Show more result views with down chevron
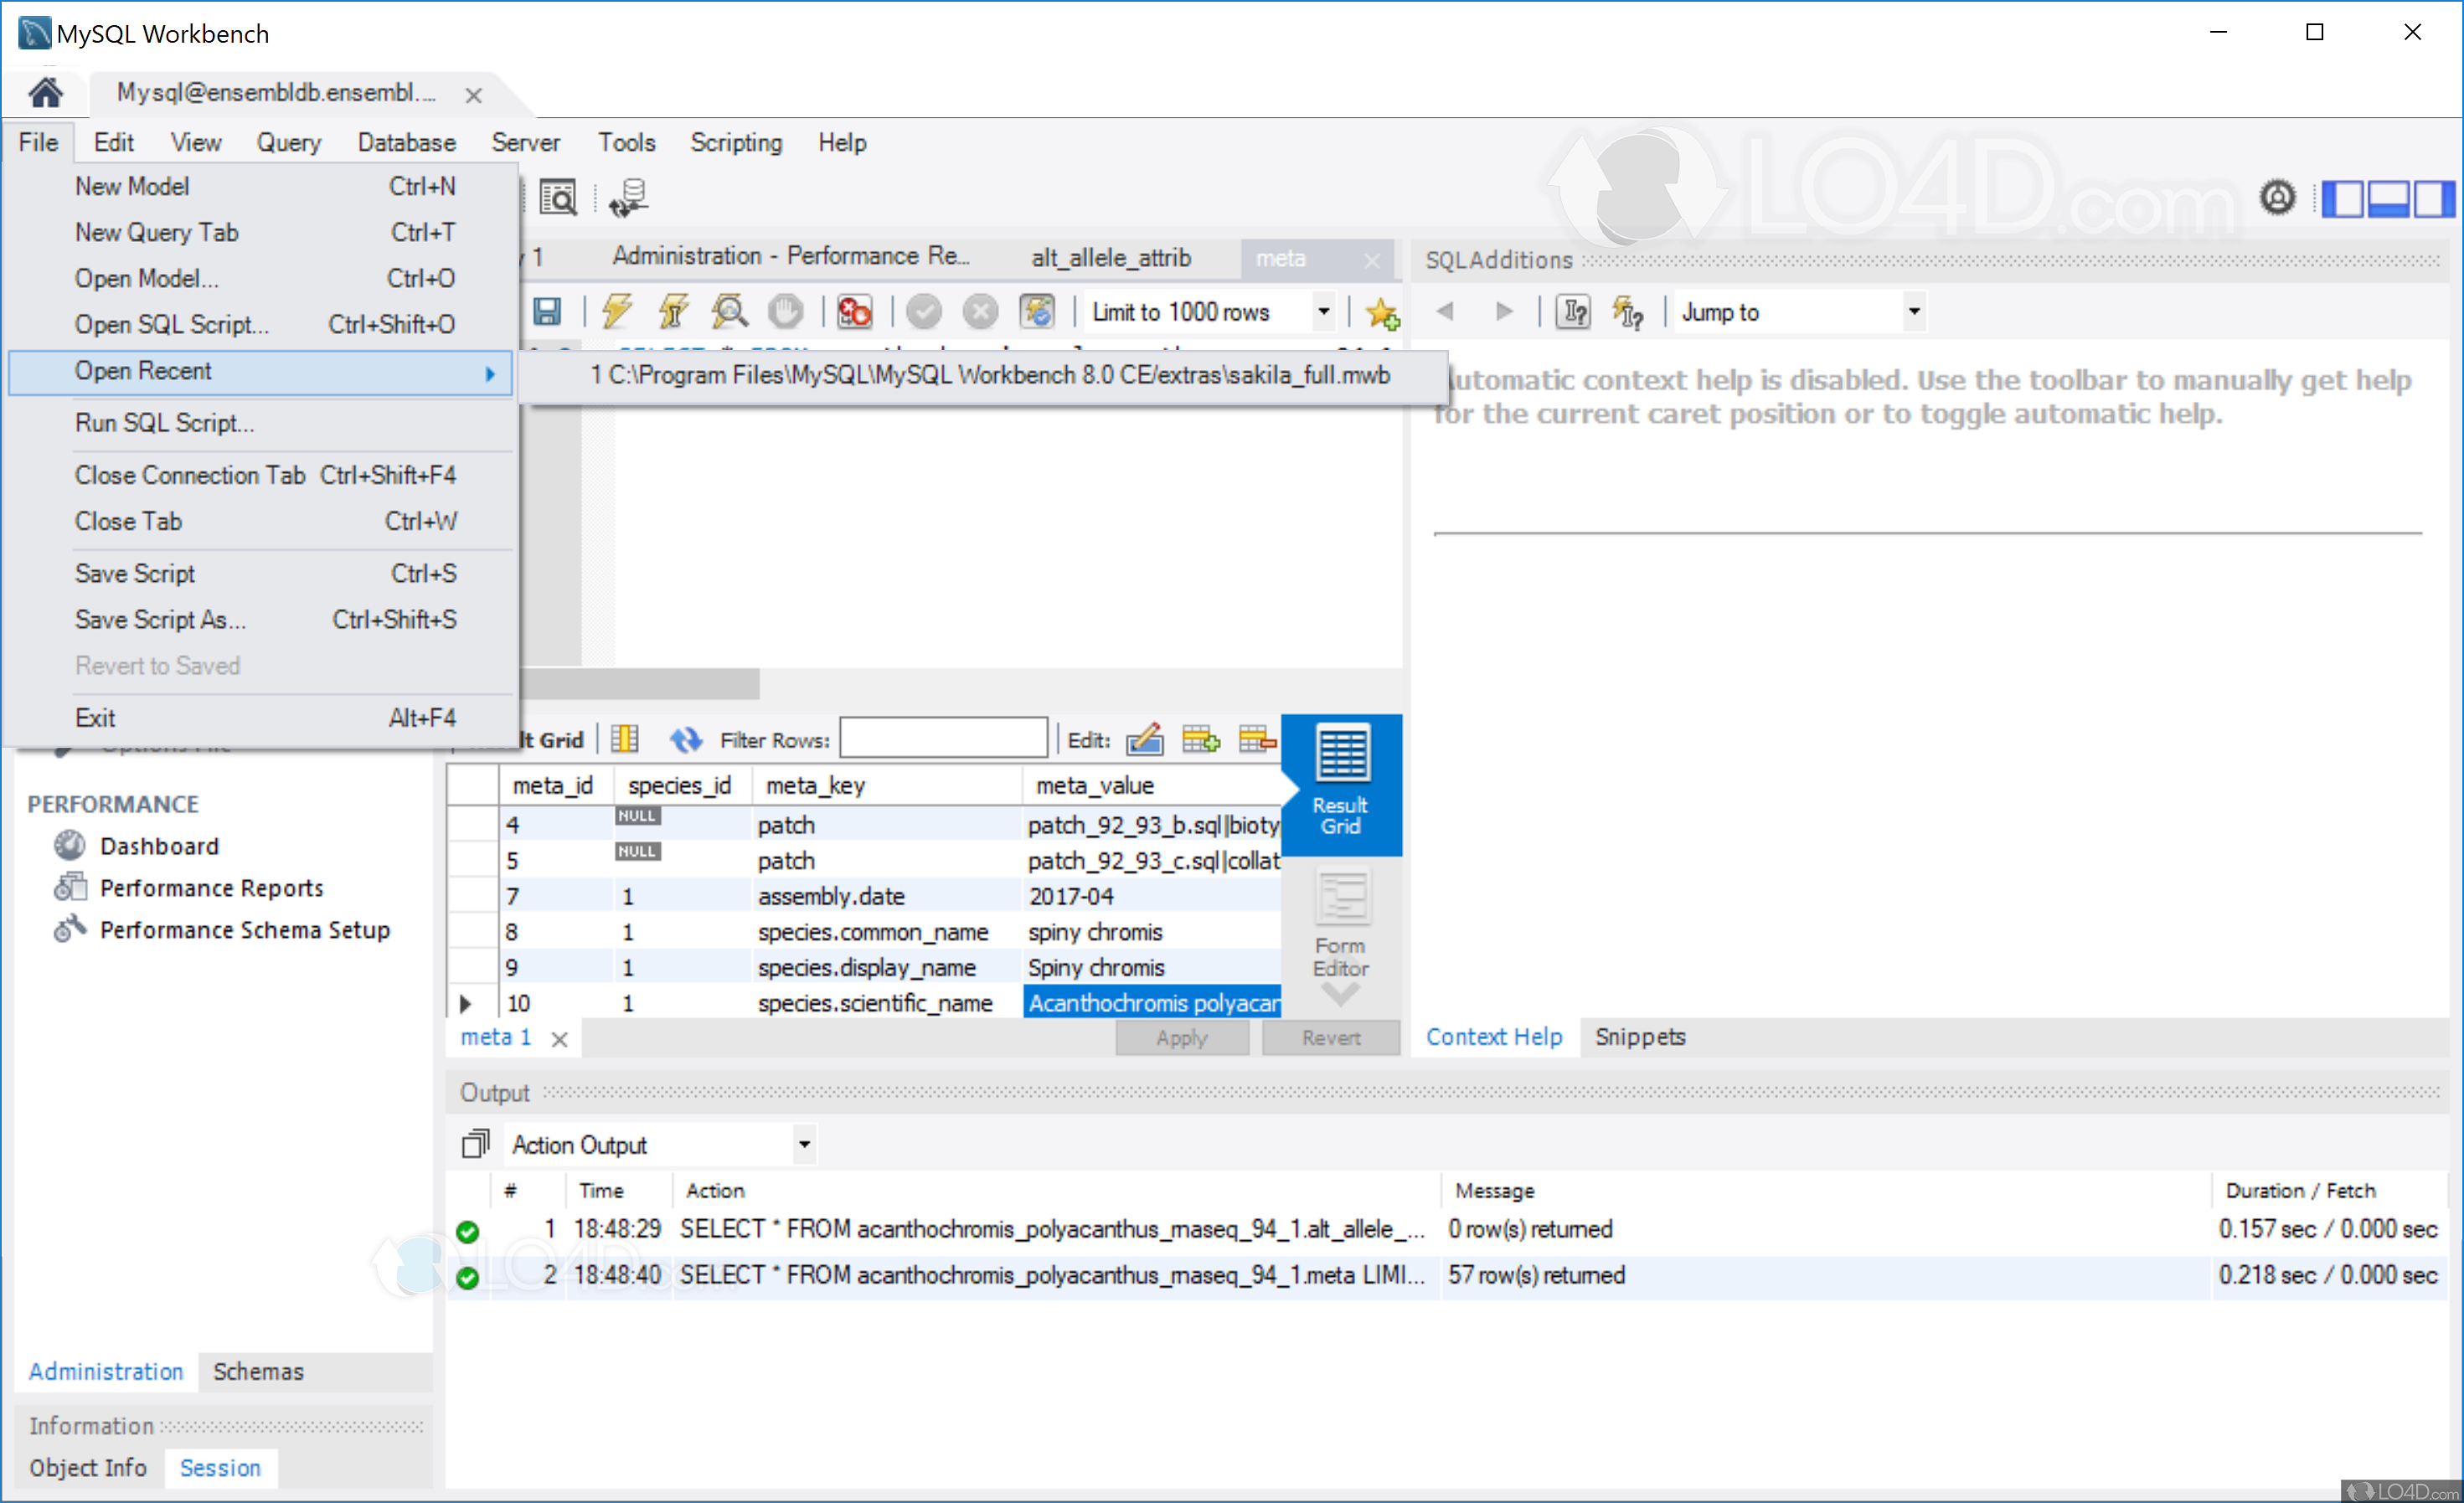The width and height of the screenshot is (2464, 1503). click(1341, 995)
